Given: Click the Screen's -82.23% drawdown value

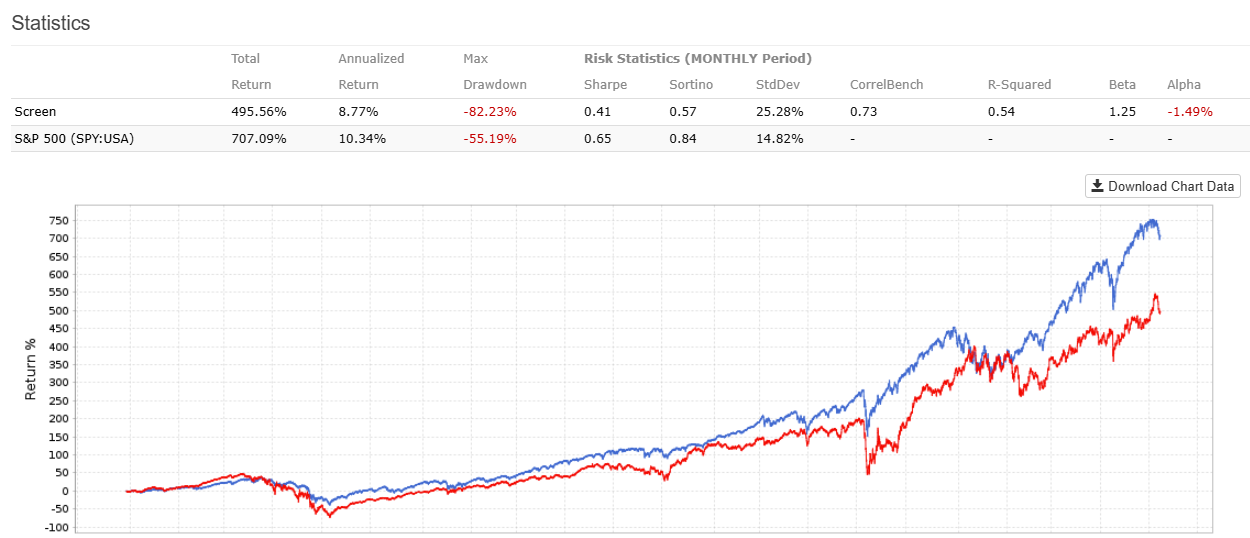Looking at the screenshot, I should (489, 112).
